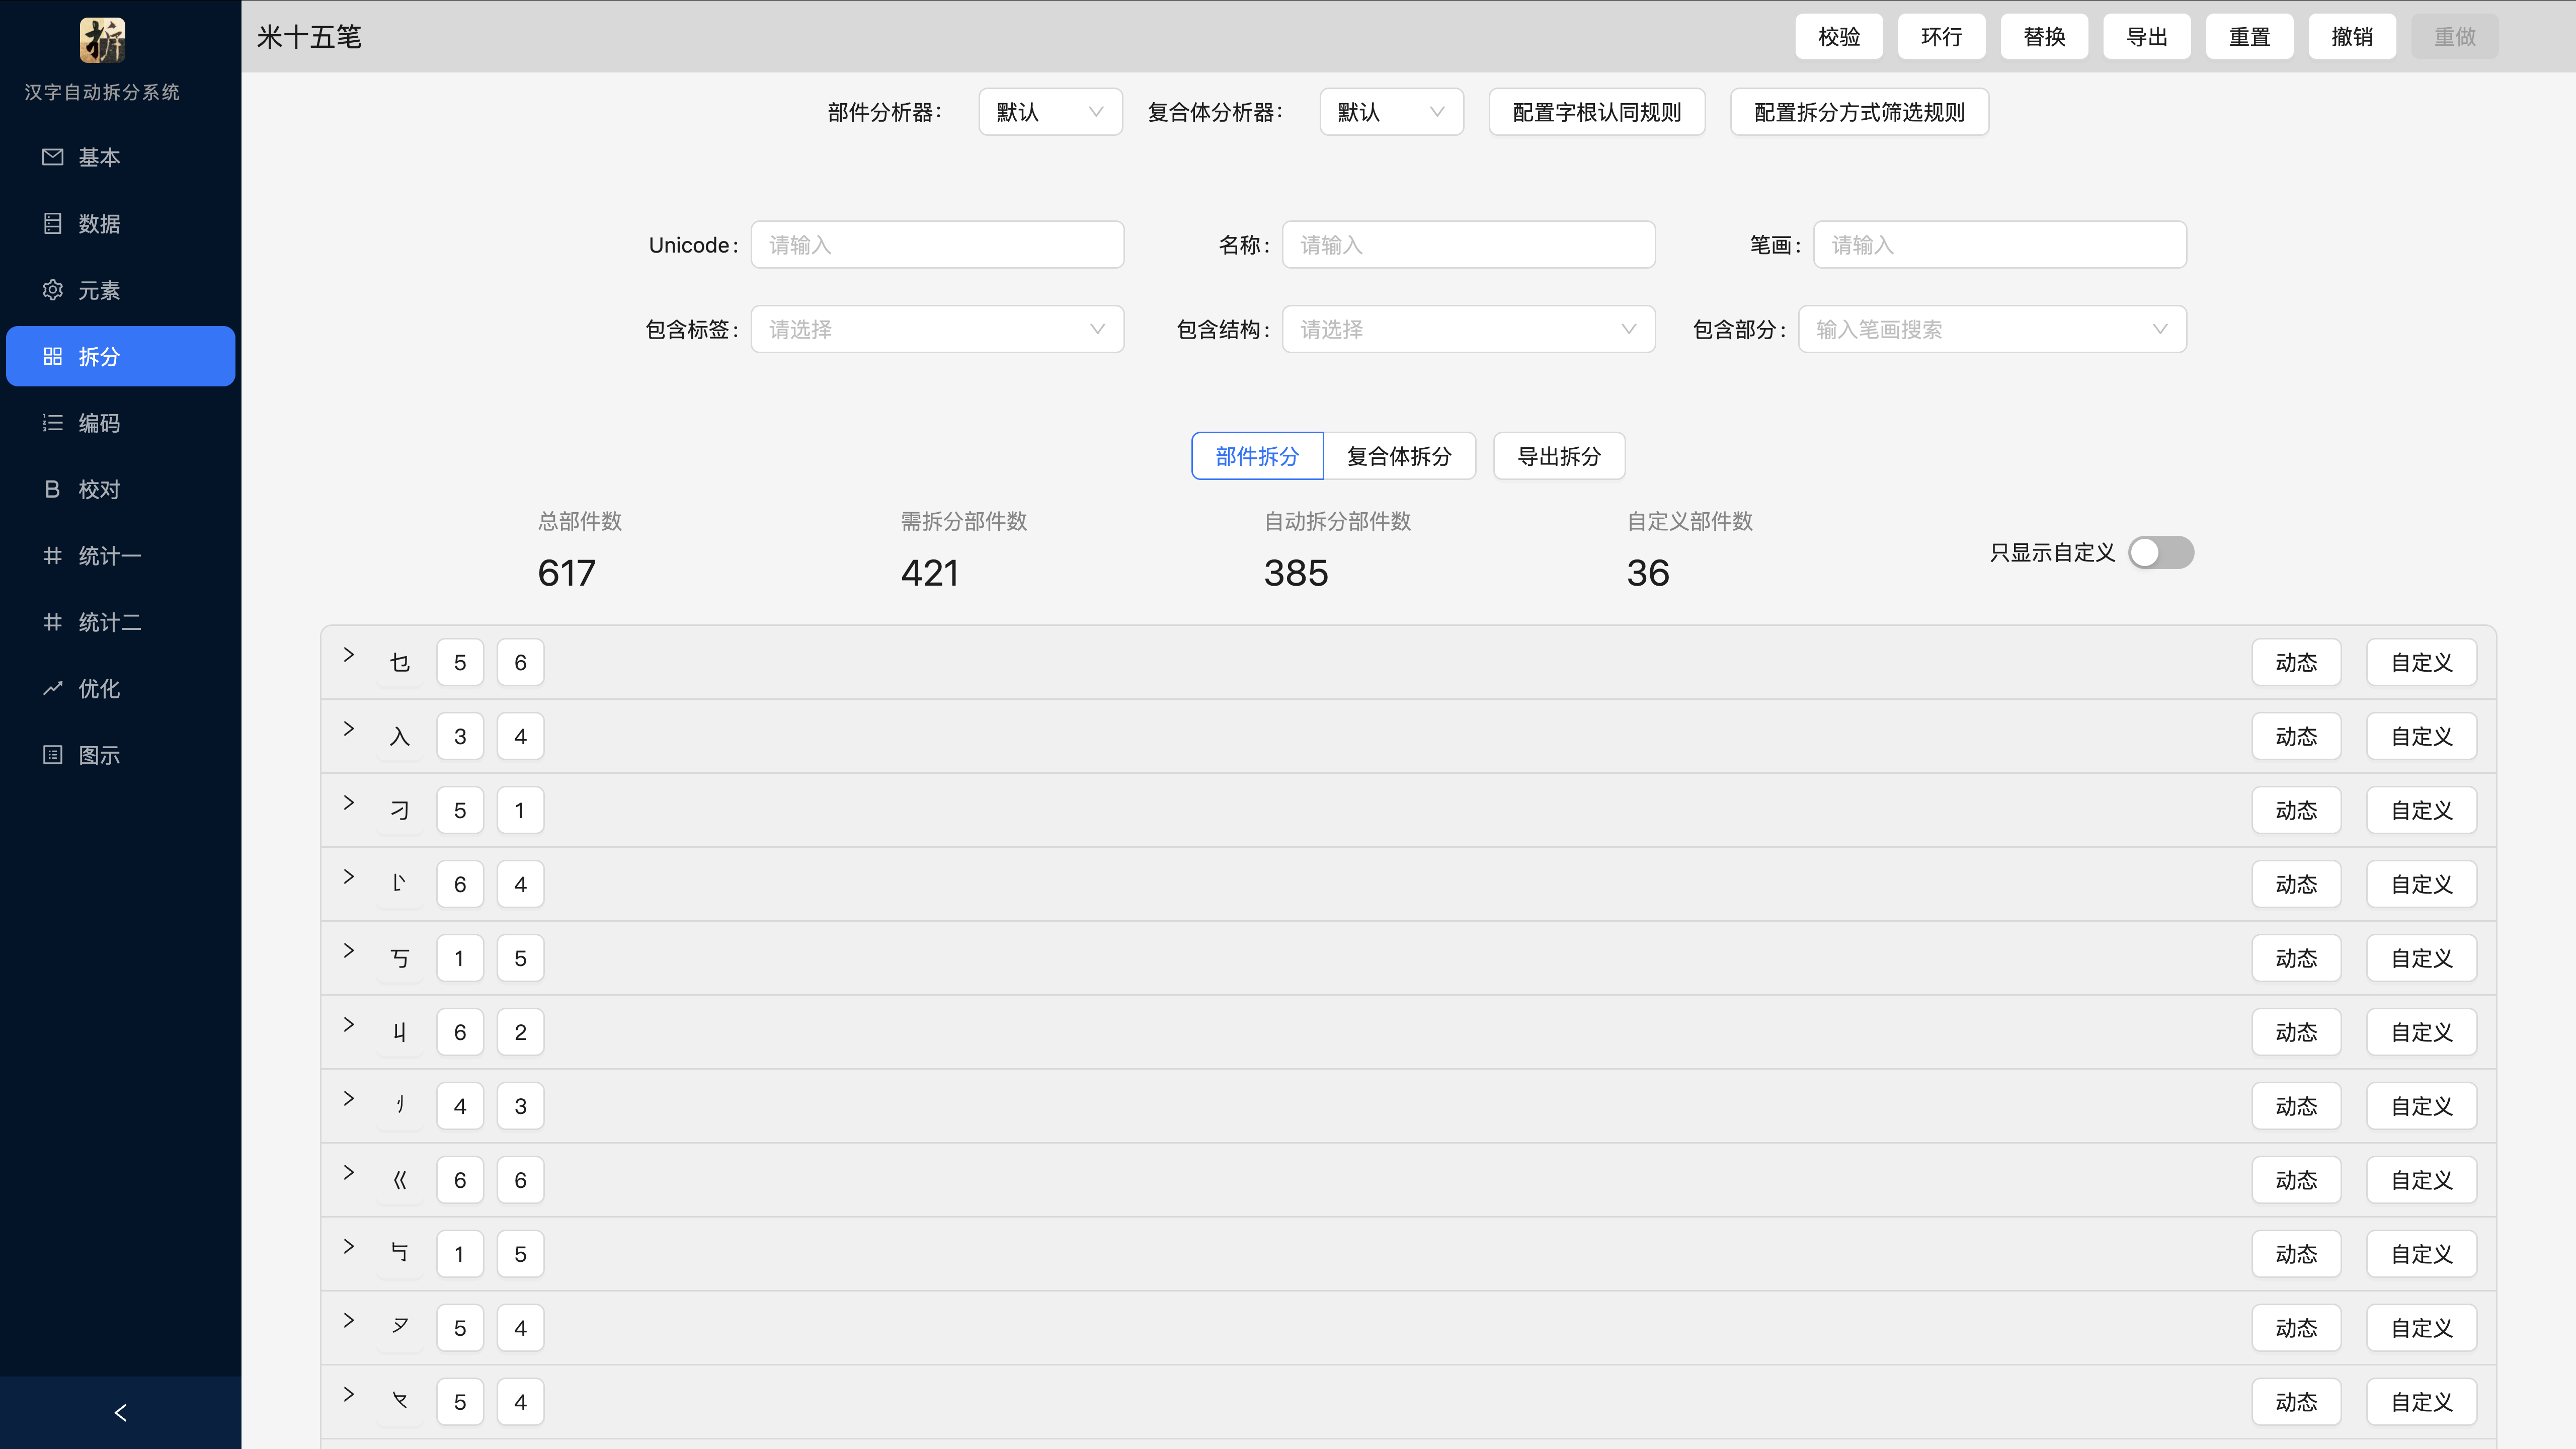Expand the 入 component row
The width and height of the screenshot is (2576, 1449).
348,729
